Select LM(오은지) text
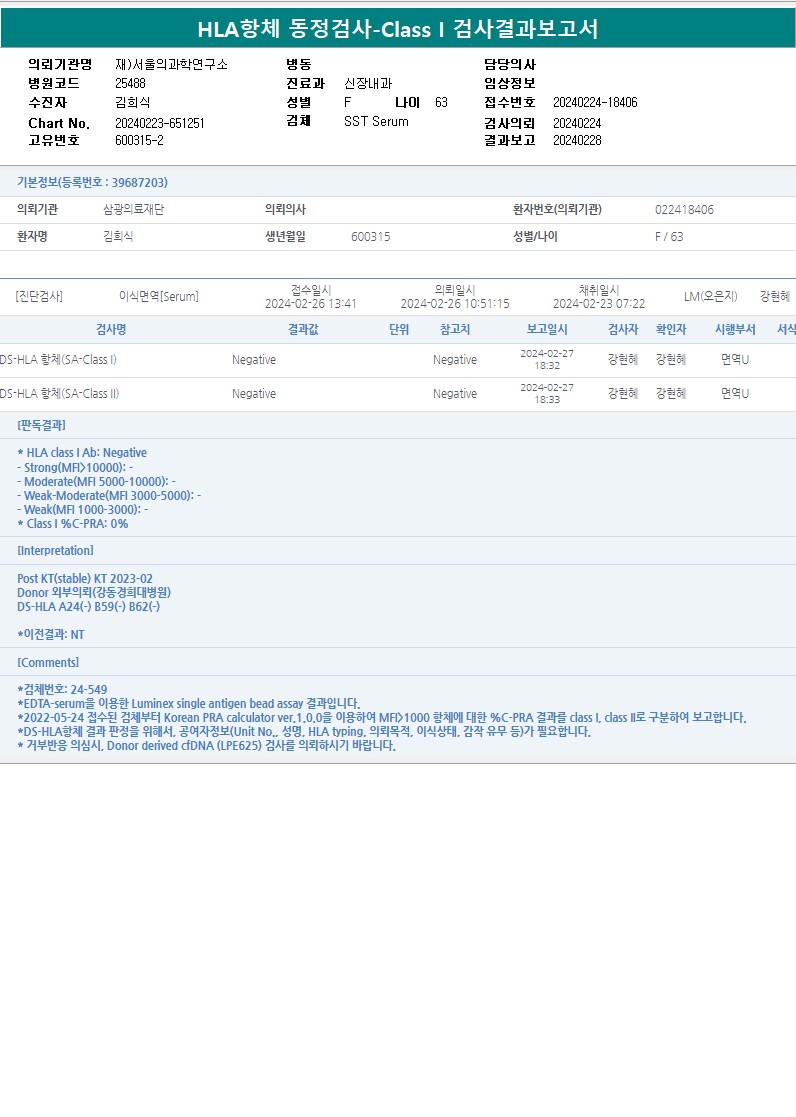 [x=710, y=296]
